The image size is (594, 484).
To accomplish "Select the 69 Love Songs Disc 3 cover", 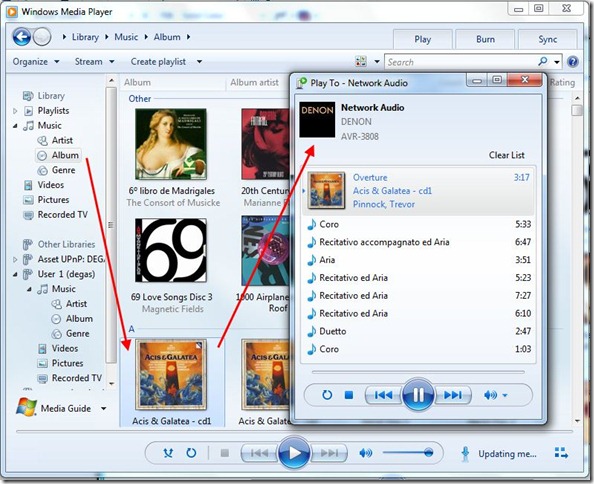I will (x=170, y=250).
